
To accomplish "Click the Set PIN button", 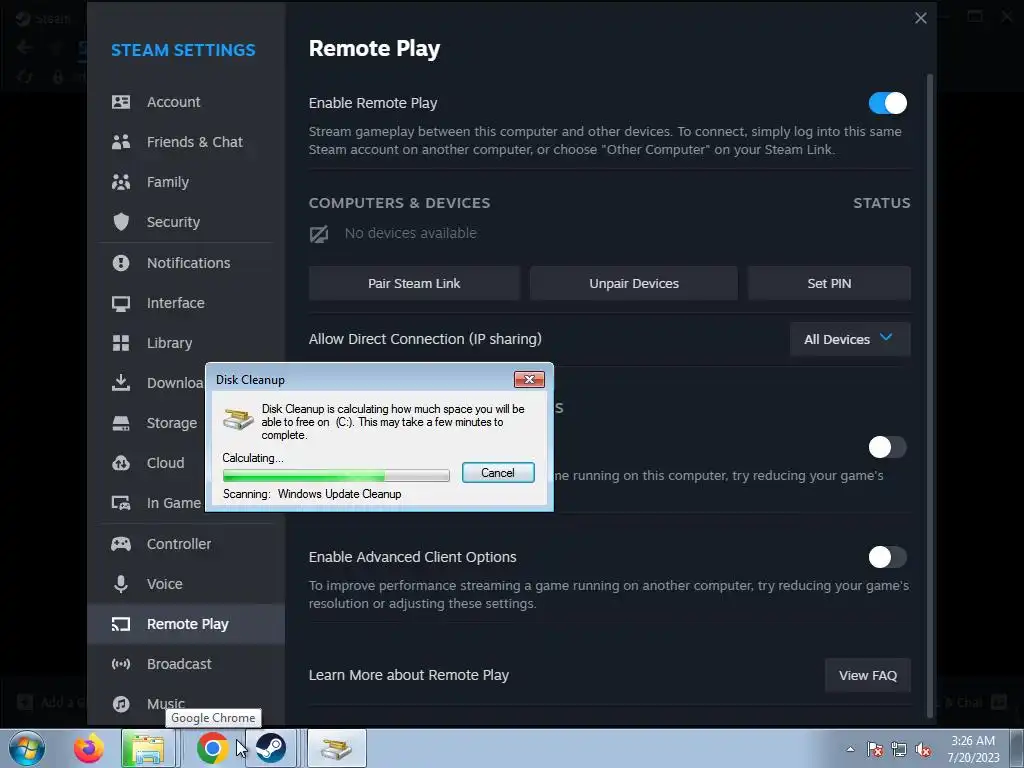I will (x=829, y=283).
